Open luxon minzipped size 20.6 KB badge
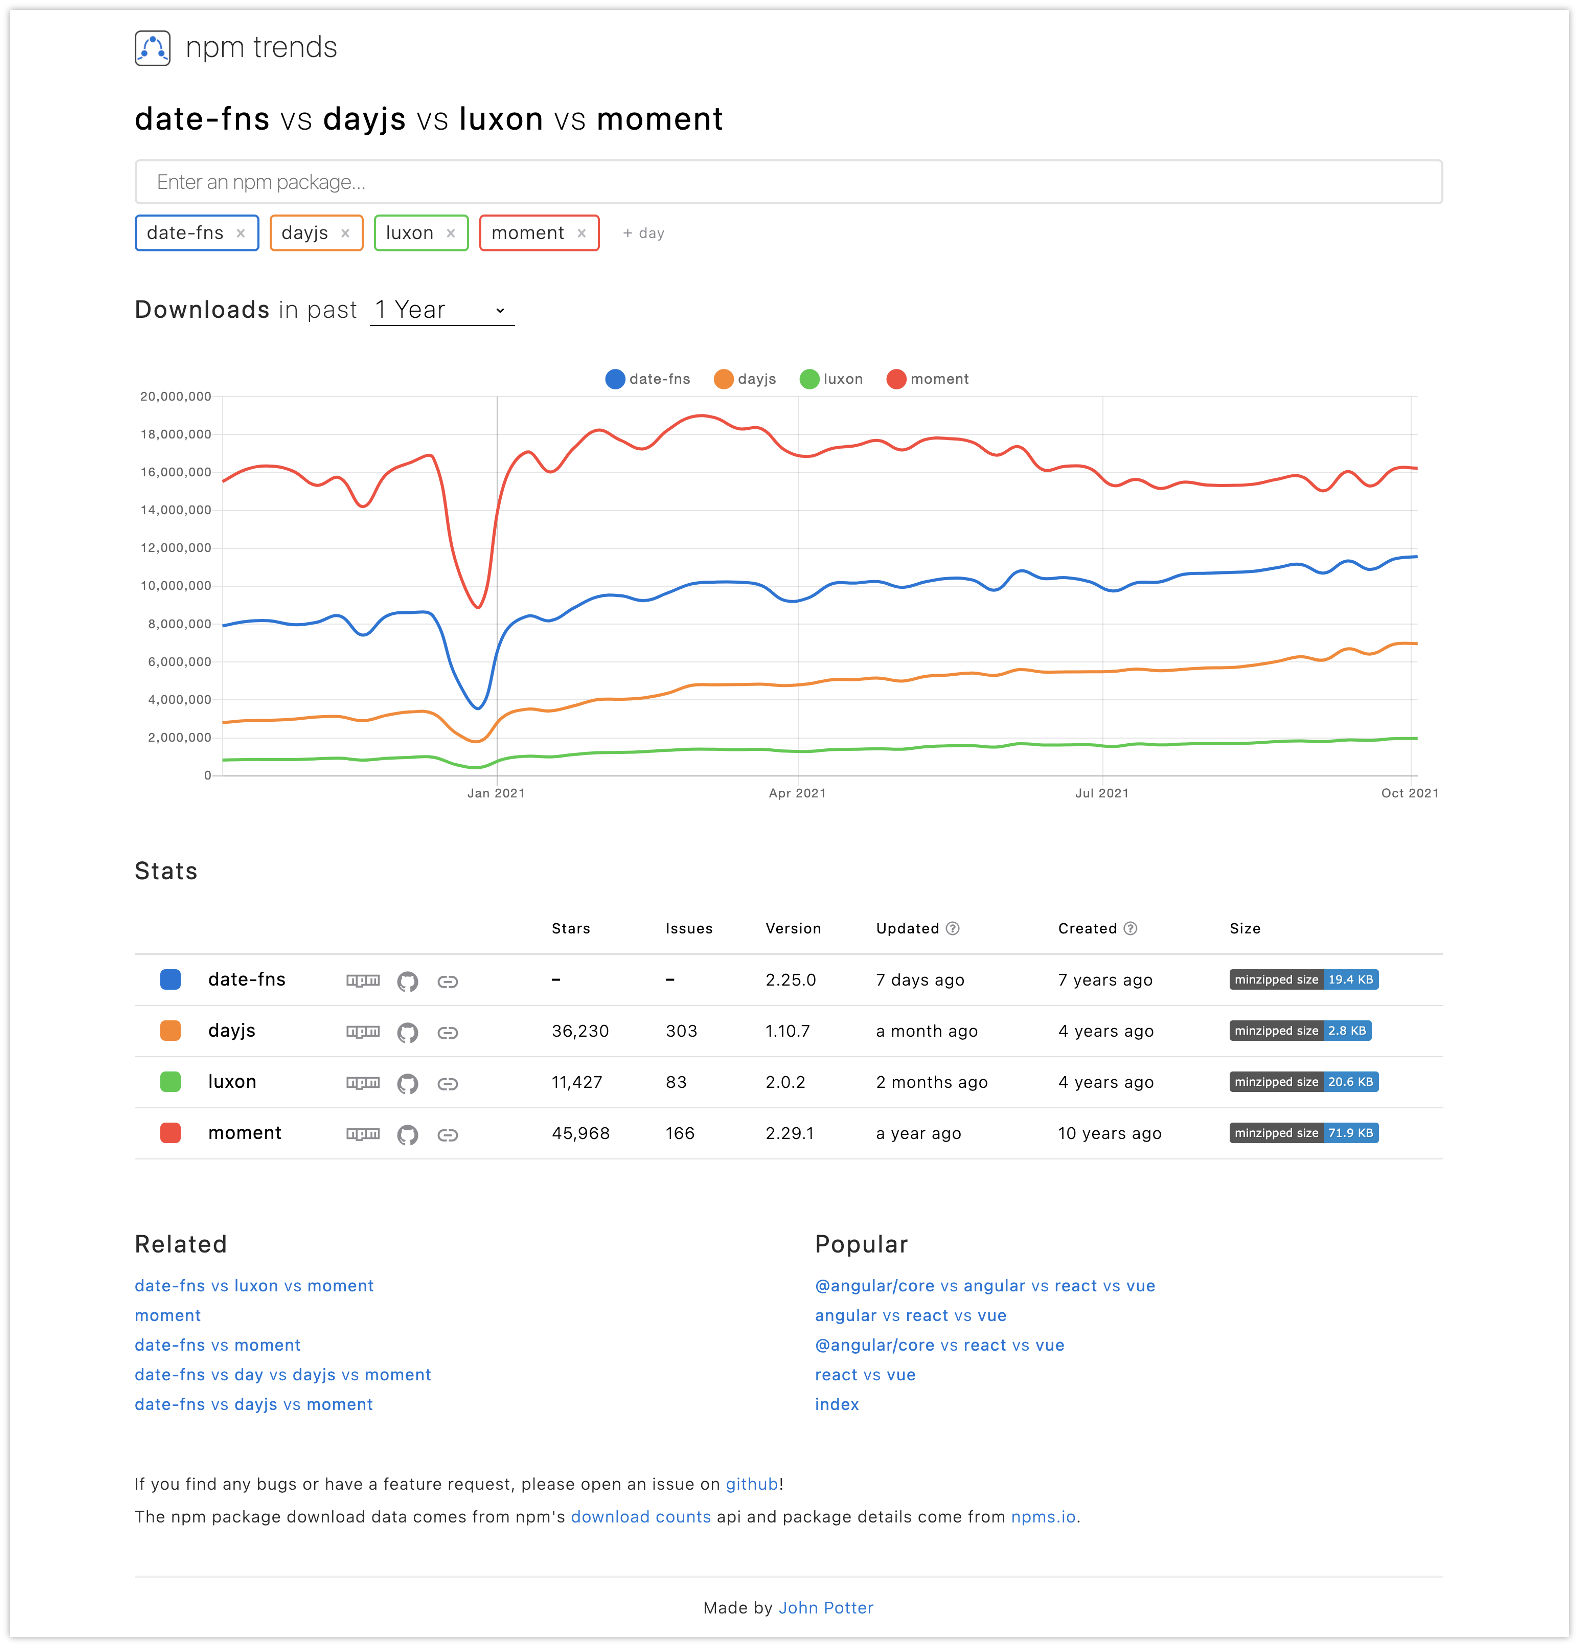This screenshot has height=1647, width=1579. [1304, 1082]
